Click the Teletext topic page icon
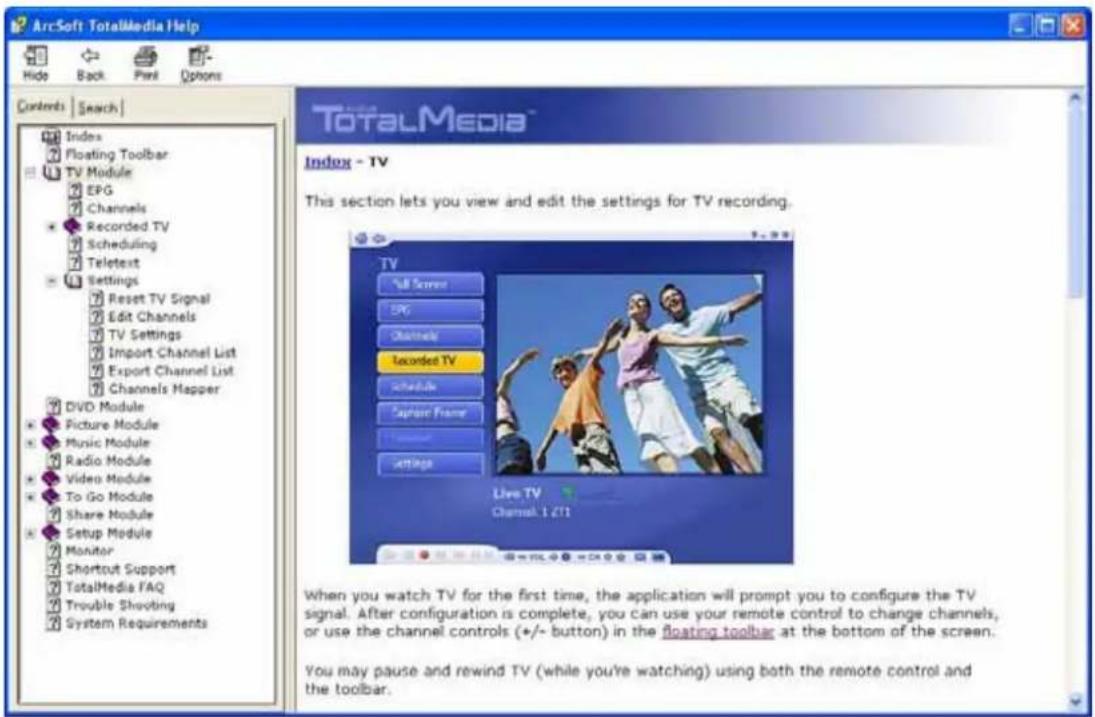 point(75,263)
